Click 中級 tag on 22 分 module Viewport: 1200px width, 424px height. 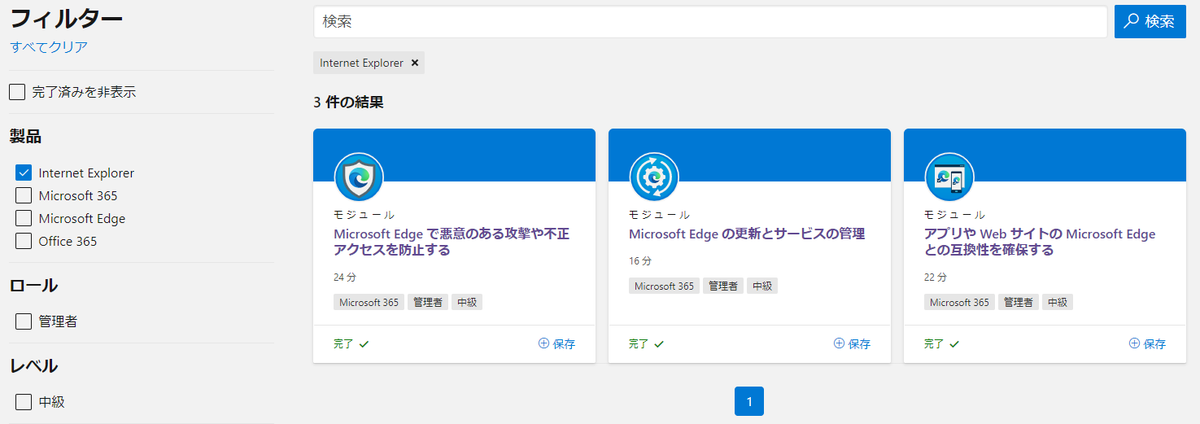point(1057,302)
